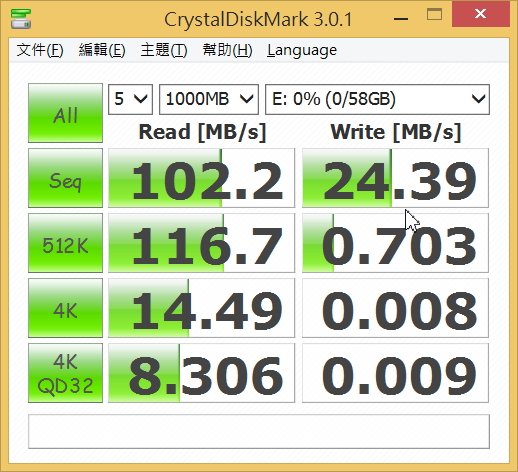The height and width of the screenshot is (472, 518).
Task: Run all benchmarks with All button
Action: tap(65, 113)
